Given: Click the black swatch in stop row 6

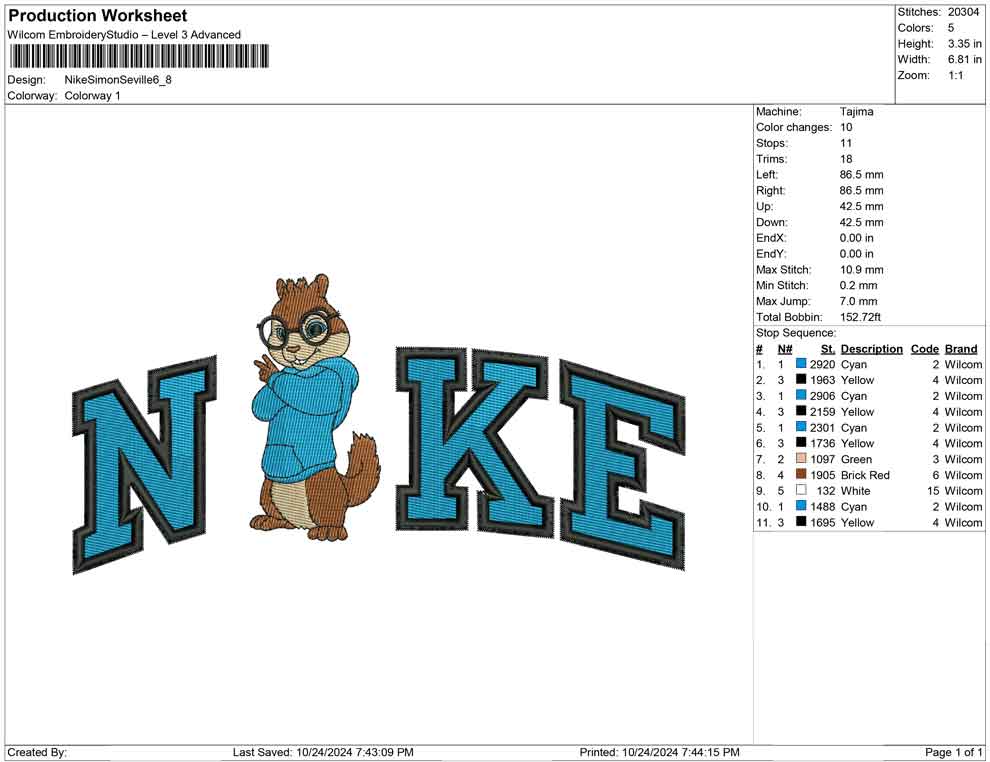Looking at the screenshot, I should click(x=801, y=443).
